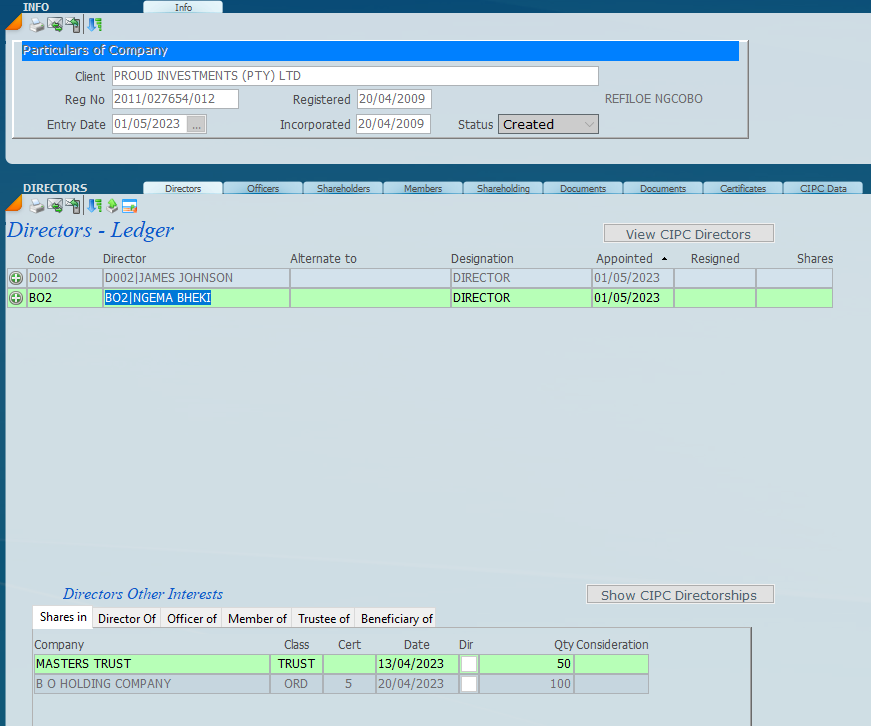
Task: Sort directors by the Appointed column header
Action: pos(624,259)
